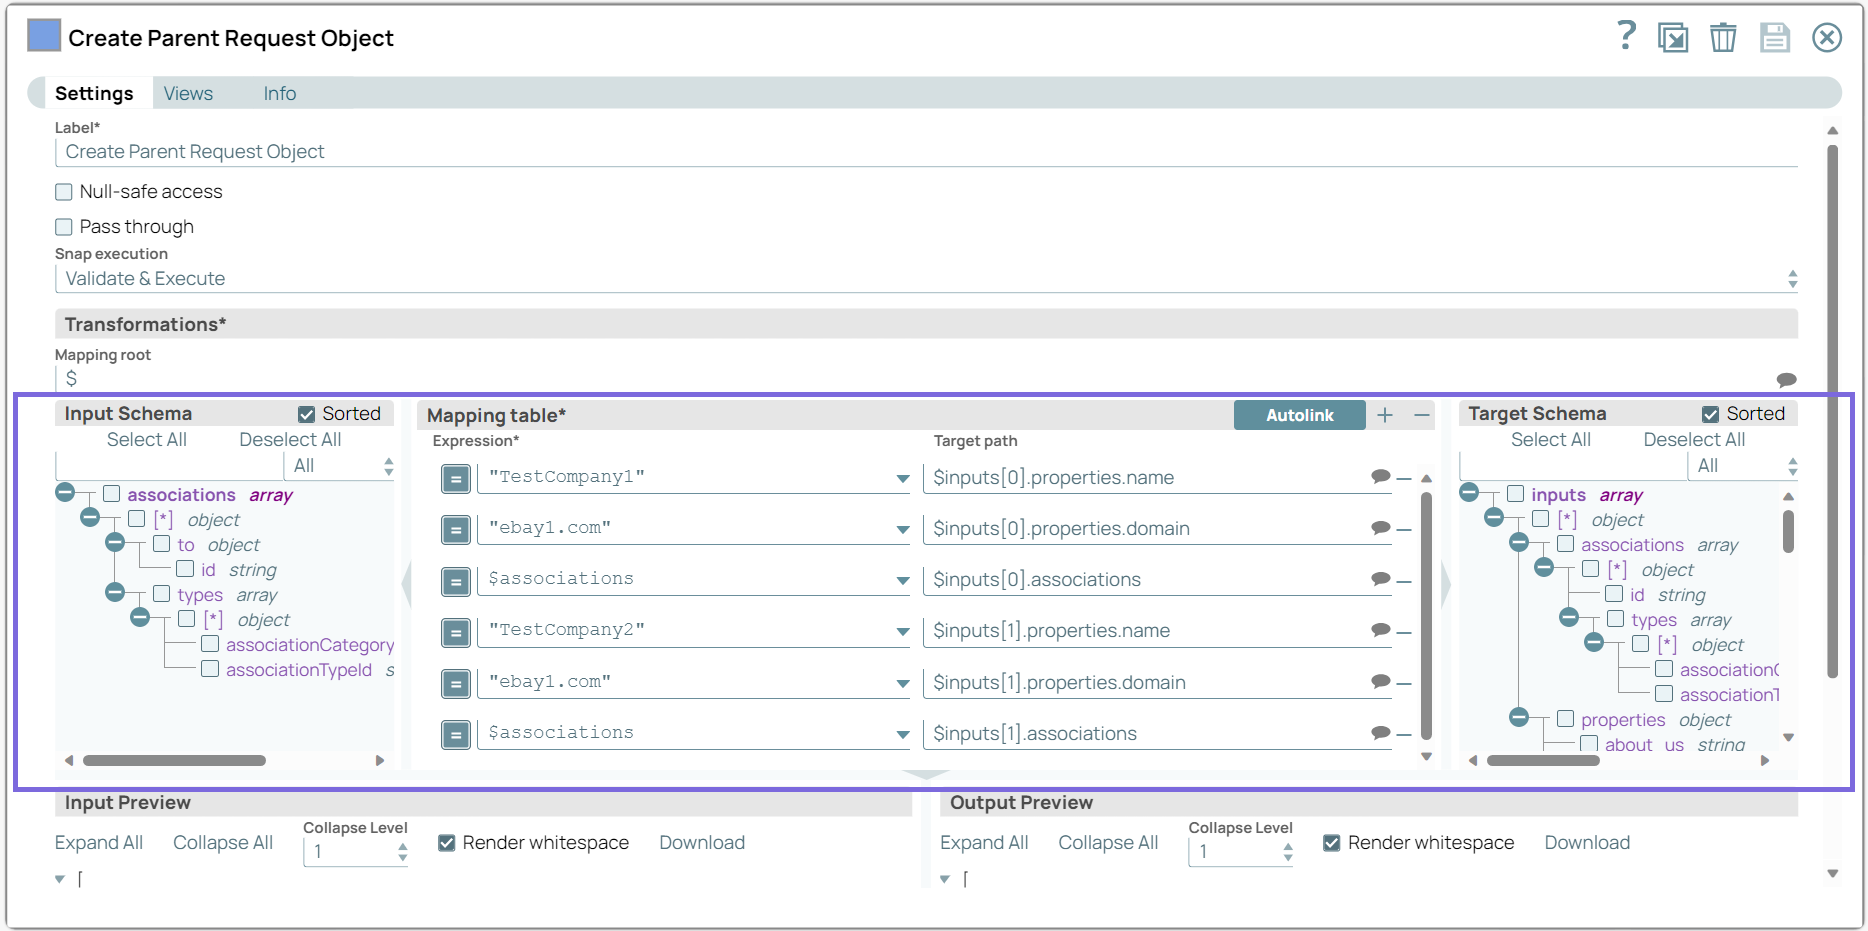Image resolution: width=1868 pixels, height=931 pixels.
Task: Toggle expression button for $inputs[1].associations row
Action: pos(456,735)
